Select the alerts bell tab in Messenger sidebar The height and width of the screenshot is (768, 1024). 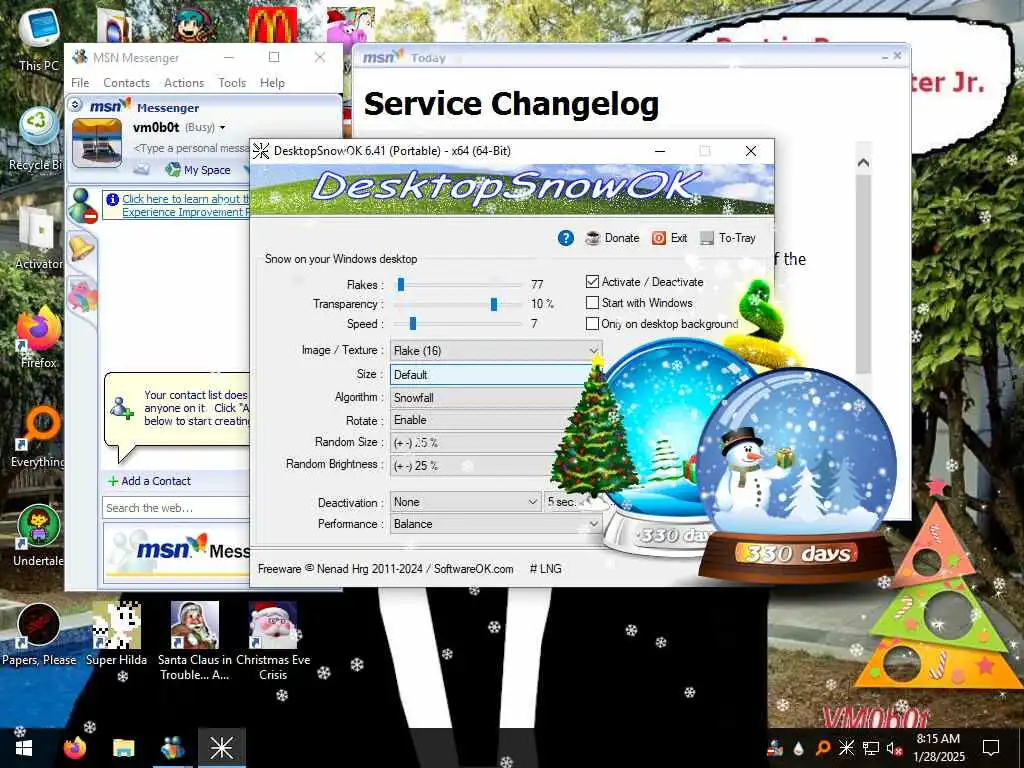tap(82, 249)
